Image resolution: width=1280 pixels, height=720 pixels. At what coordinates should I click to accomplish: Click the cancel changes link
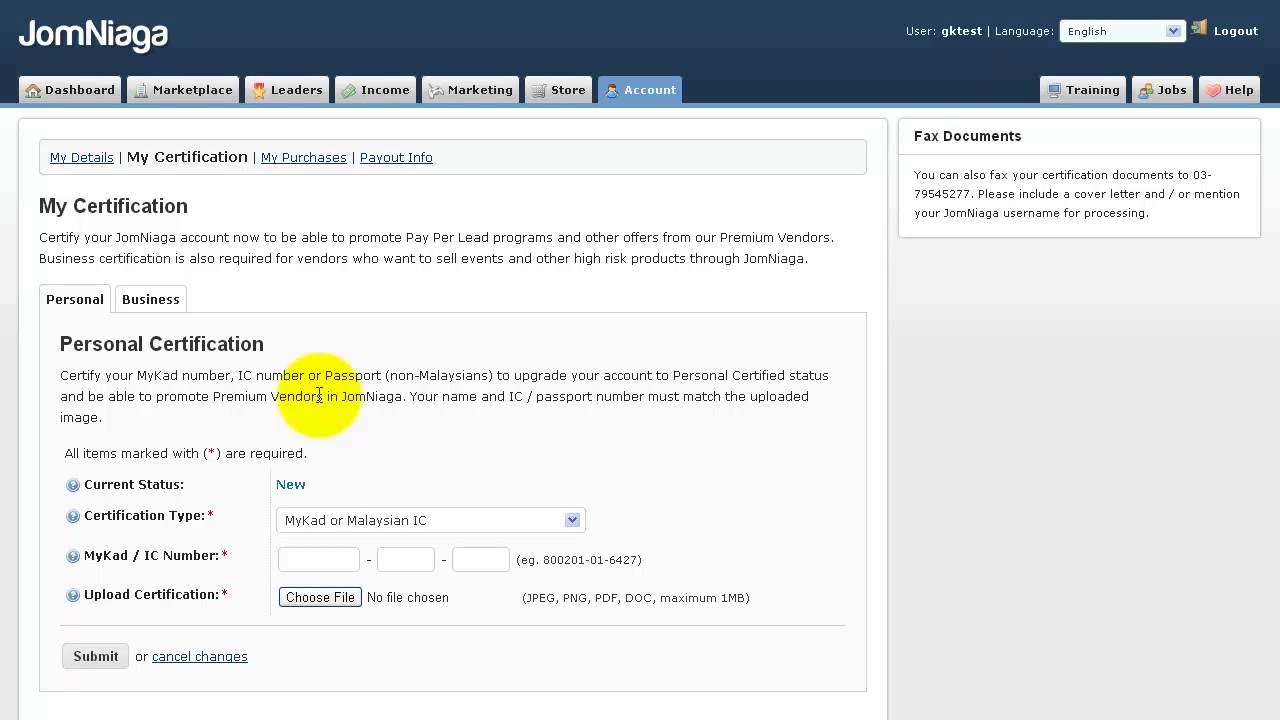(x=200, y=656)
